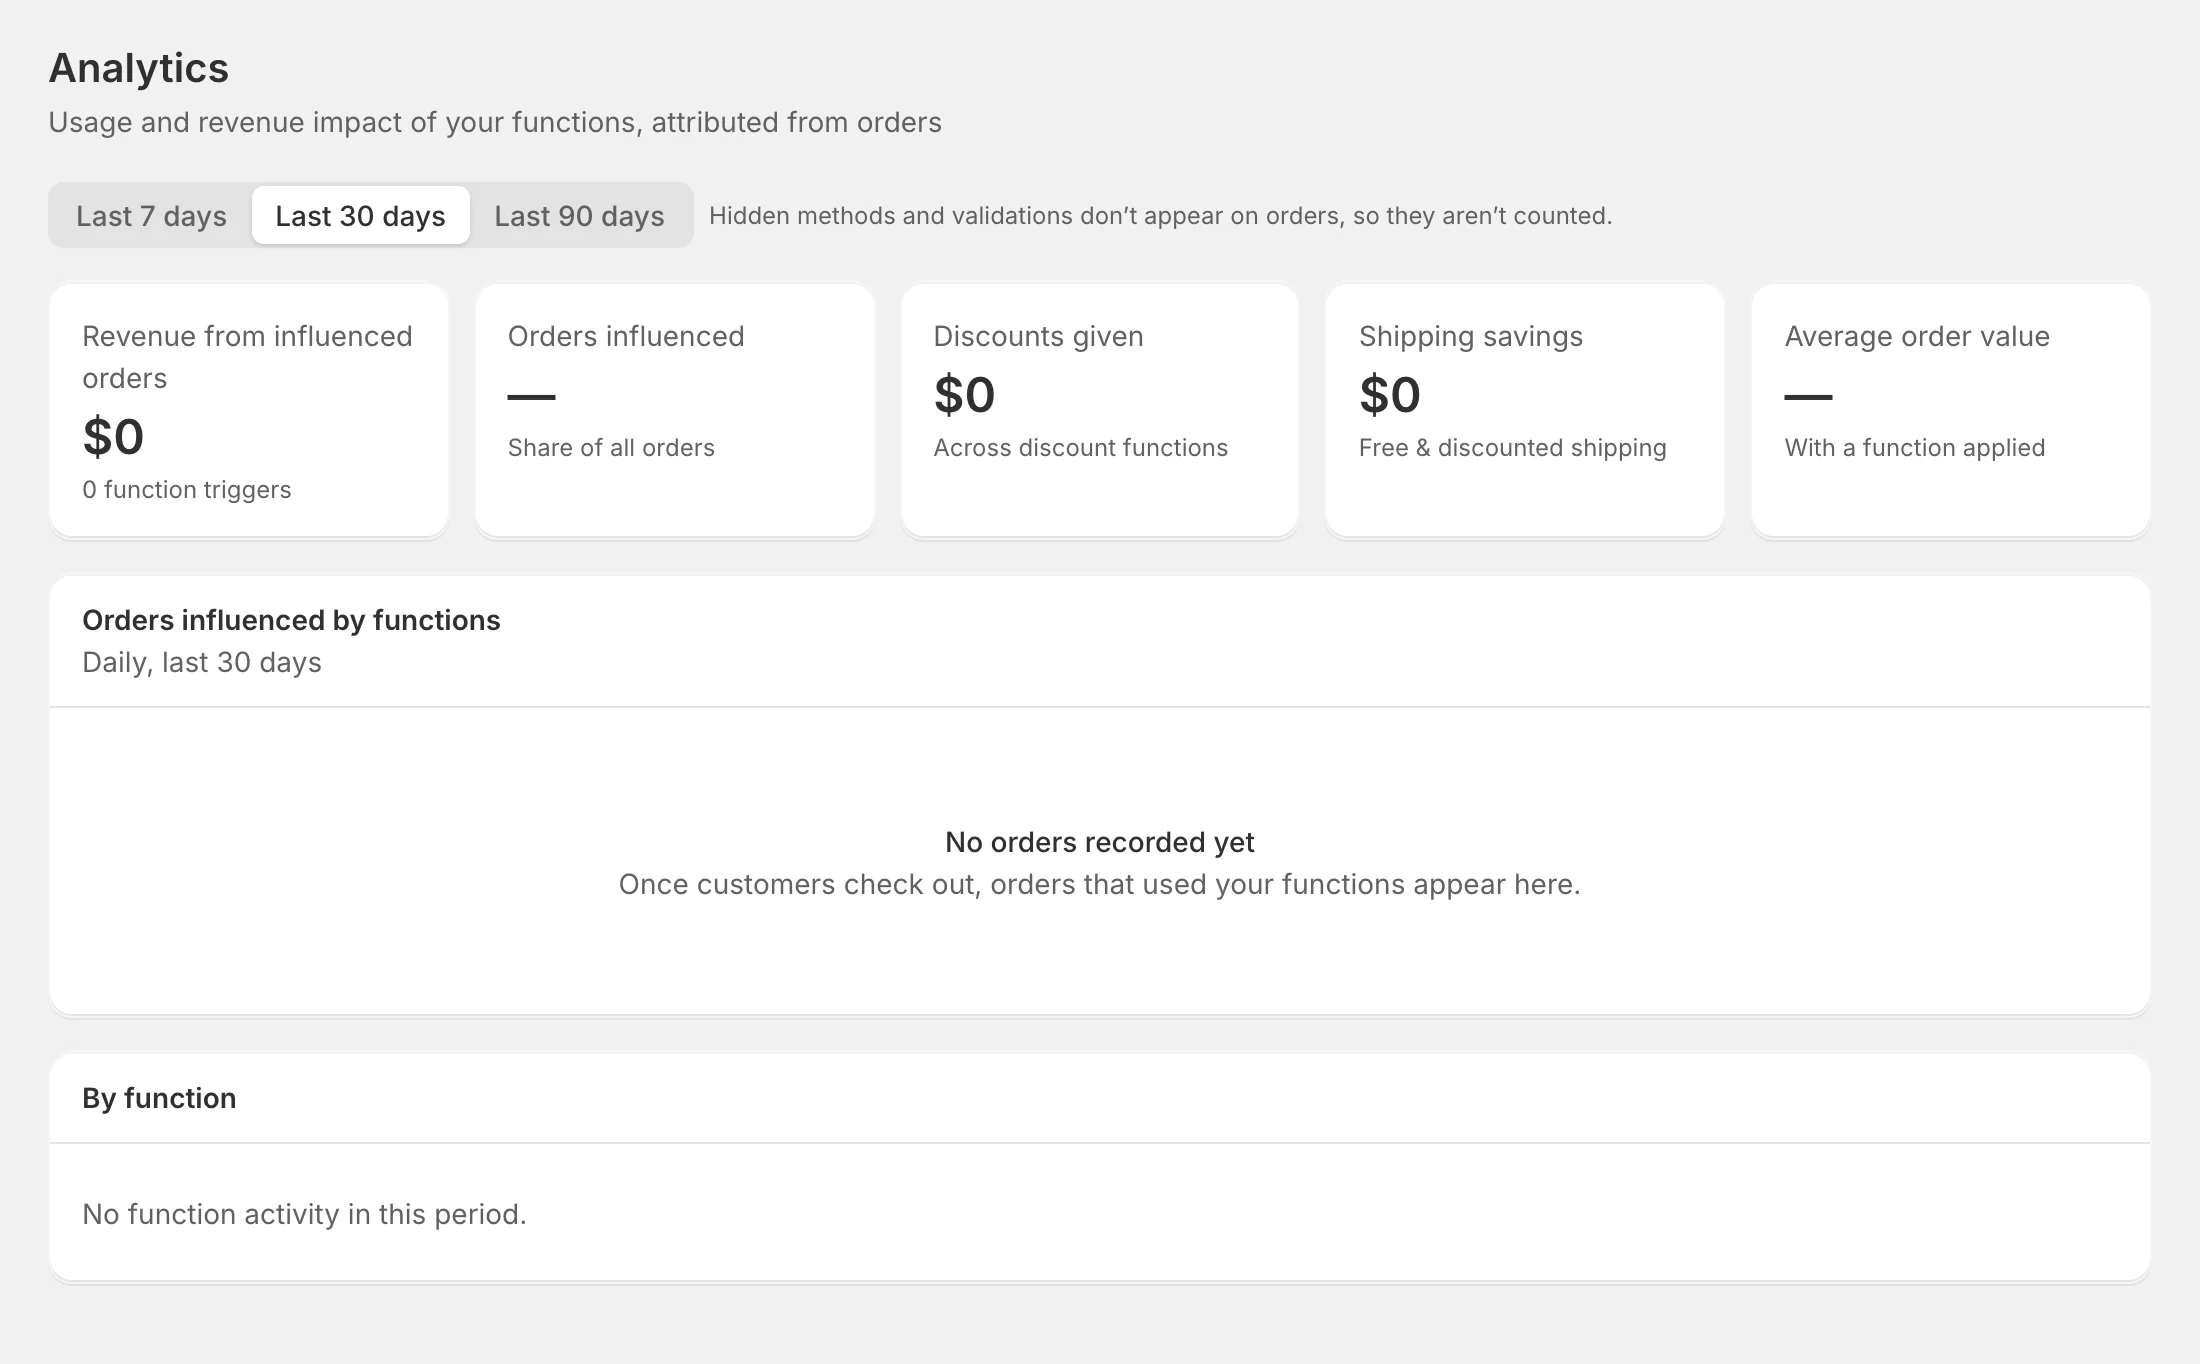Click 'No function activity in this period.'
2200x1364 pixels.
point(304,1214)
